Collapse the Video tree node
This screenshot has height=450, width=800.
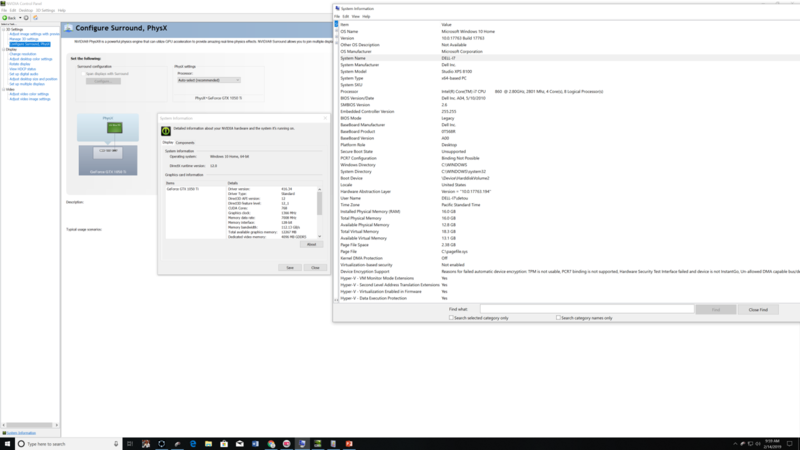pyautogui.click(x=4, y=89)
